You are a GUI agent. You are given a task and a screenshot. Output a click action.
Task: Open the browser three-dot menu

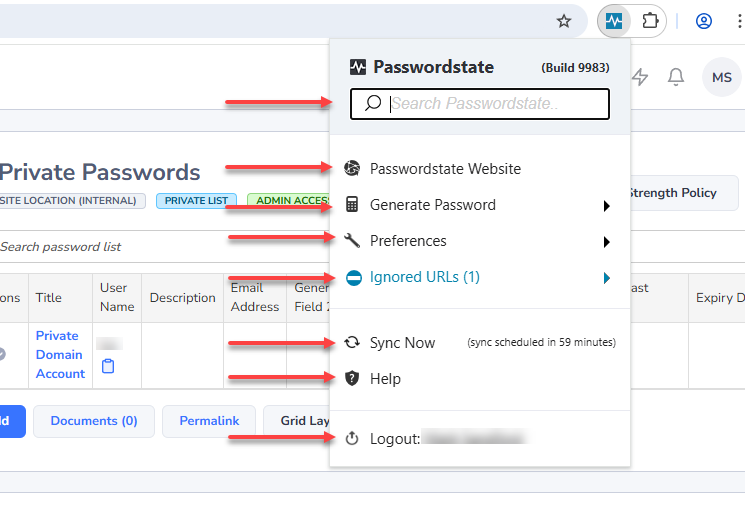(x=739, y=21)
